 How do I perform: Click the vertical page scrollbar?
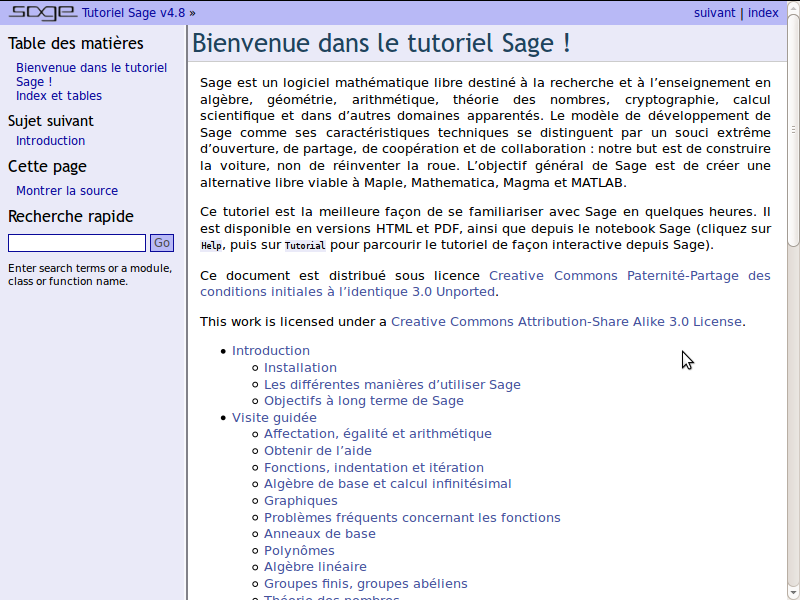[x=793, y=300]
